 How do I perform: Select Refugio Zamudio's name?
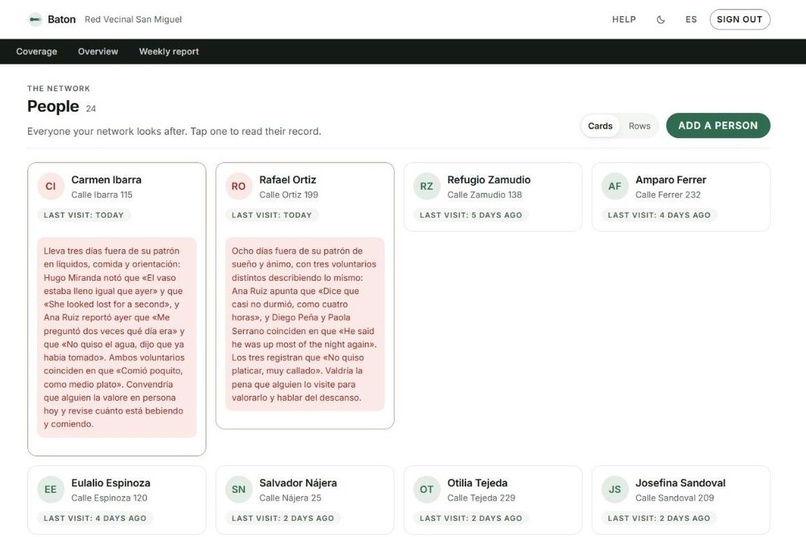click(489, 180)
